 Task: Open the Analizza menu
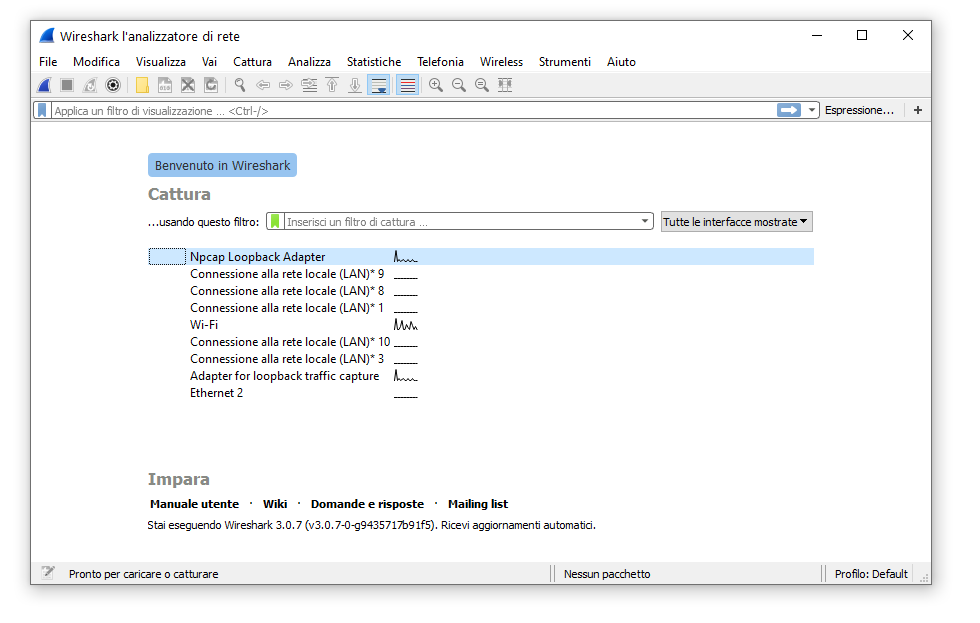309,61
